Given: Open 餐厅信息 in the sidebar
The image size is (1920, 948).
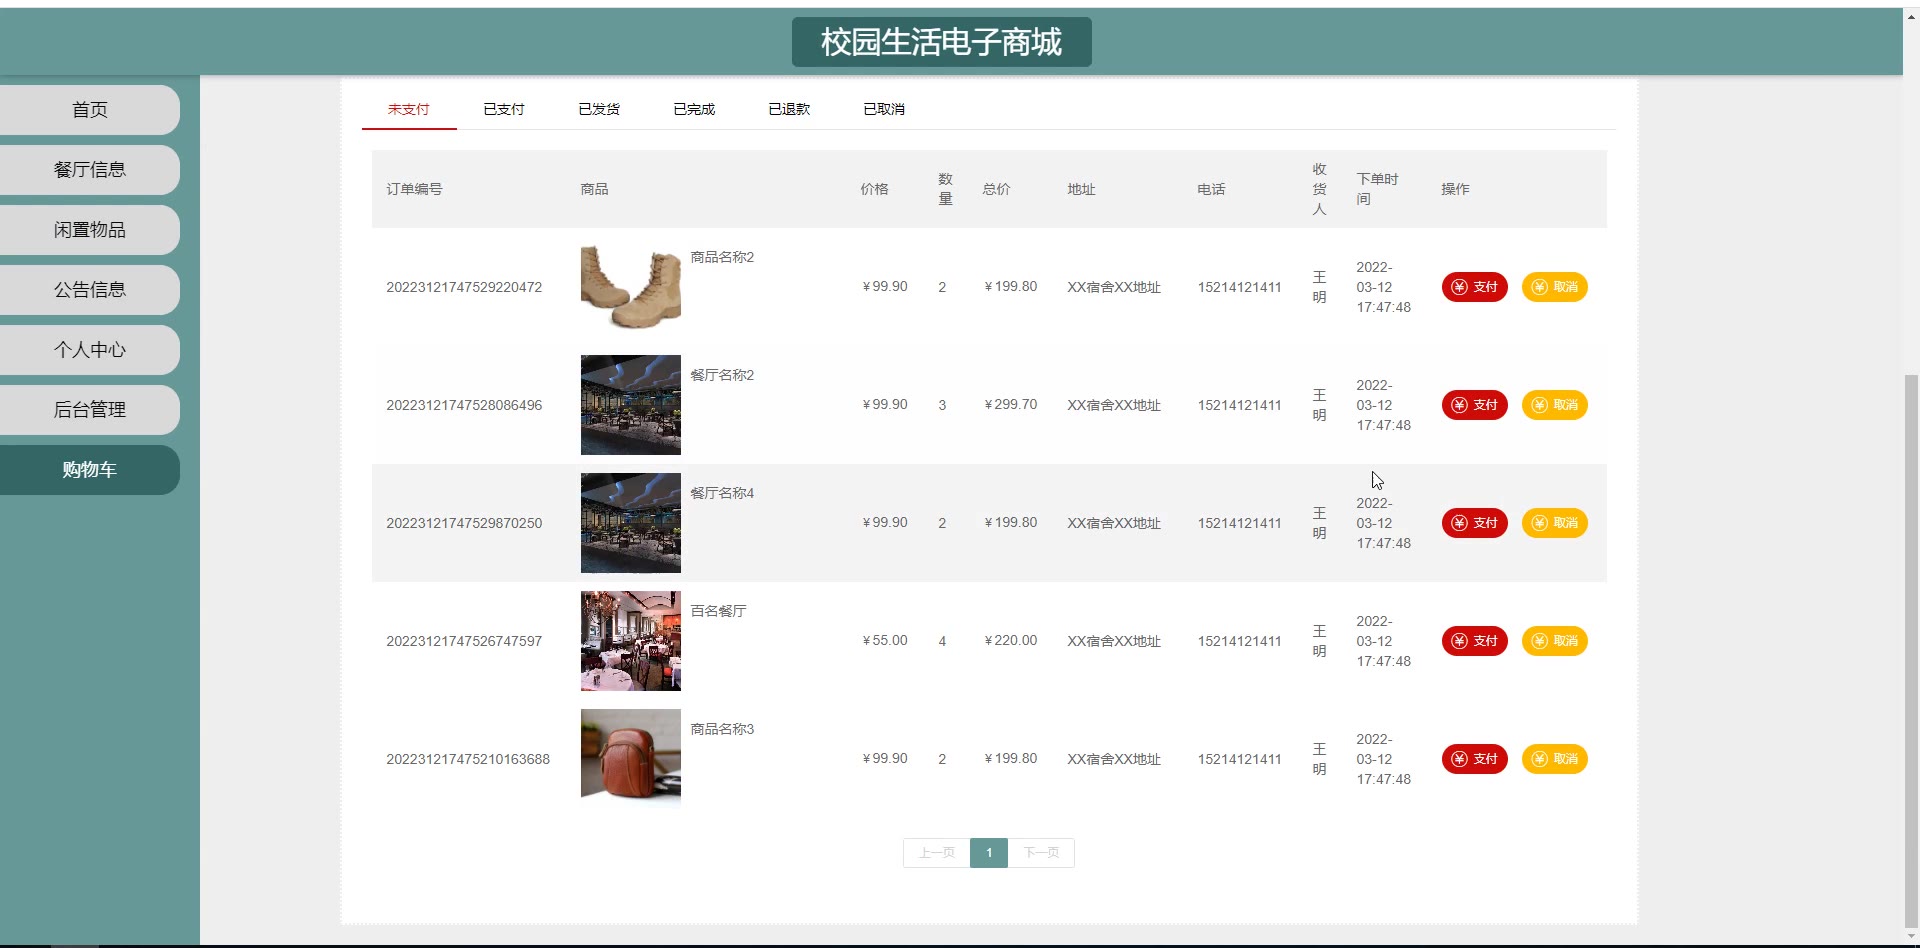Looking at the screenshot, I should (90, 170).
